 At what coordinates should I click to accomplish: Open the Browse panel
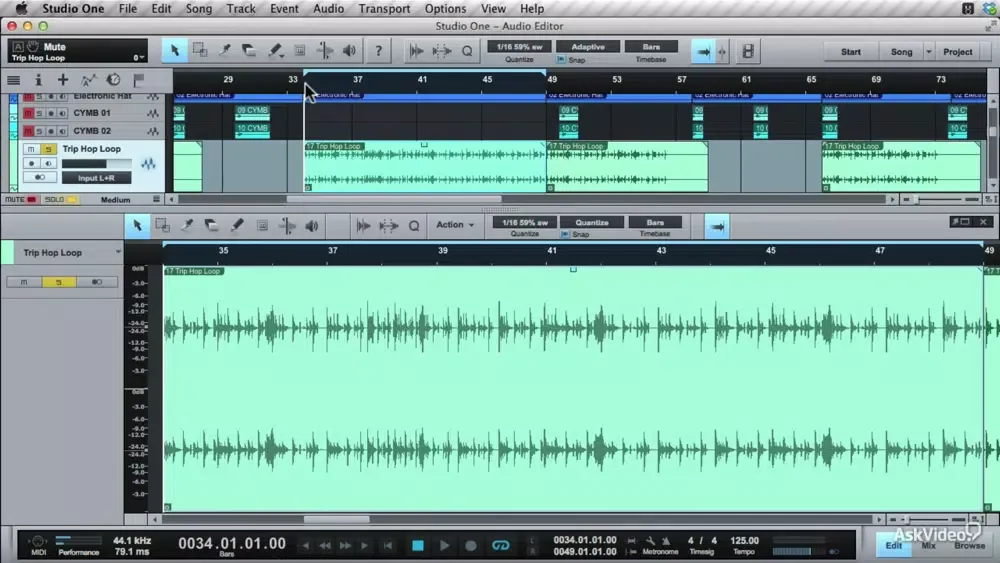coord(969,545)
